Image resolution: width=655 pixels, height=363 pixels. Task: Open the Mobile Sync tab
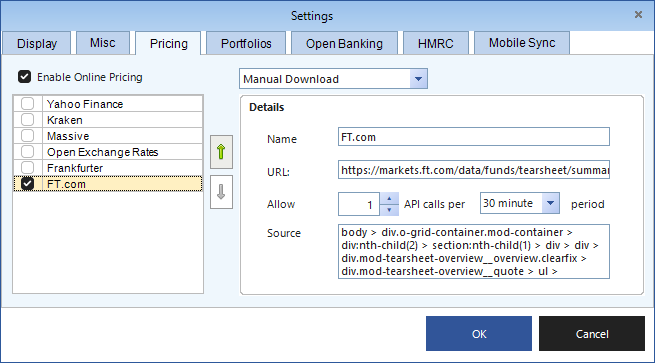tap(522, 43)
